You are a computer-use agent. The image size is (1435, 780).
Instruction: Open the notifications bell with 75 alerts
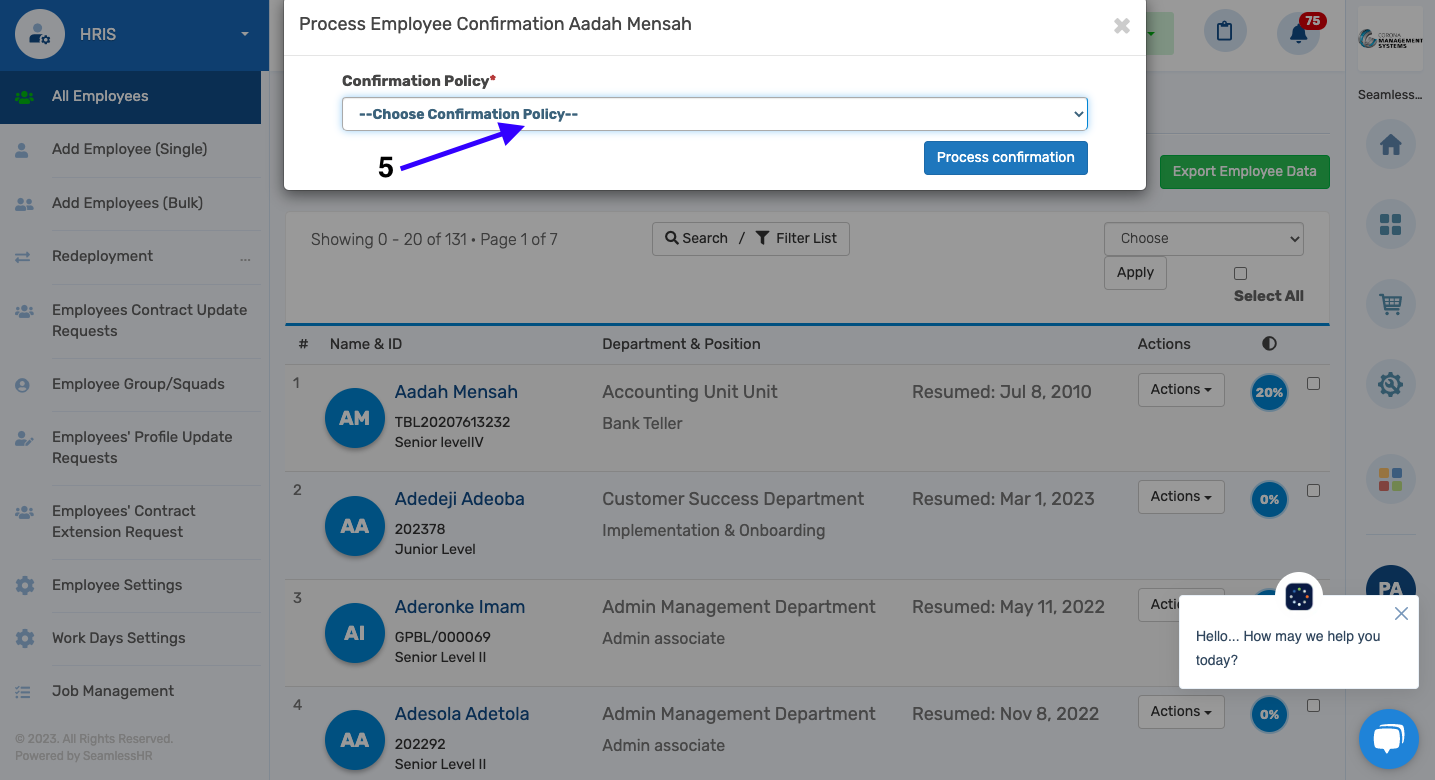(1298, 31)
